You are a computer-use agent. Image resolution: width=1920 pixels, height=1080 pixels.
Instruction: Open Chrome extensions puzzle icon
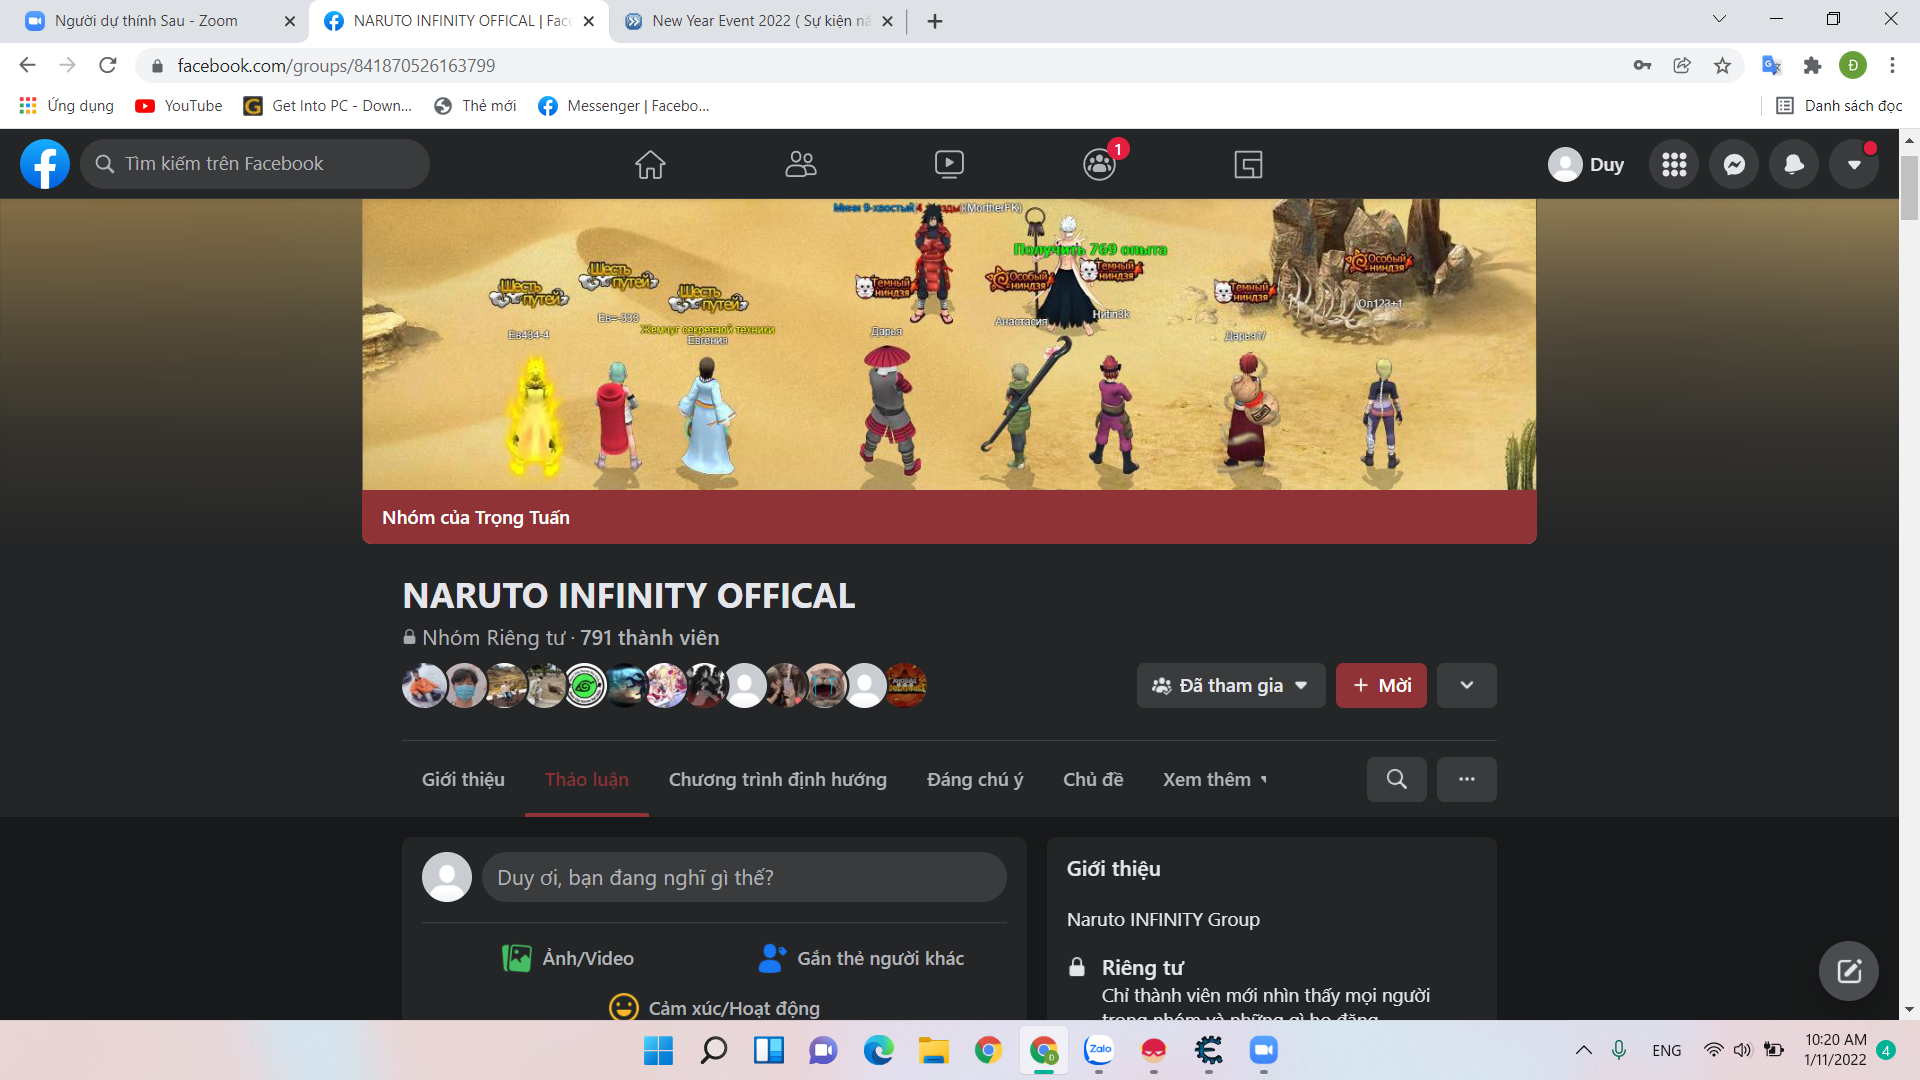click(1812, 65)
